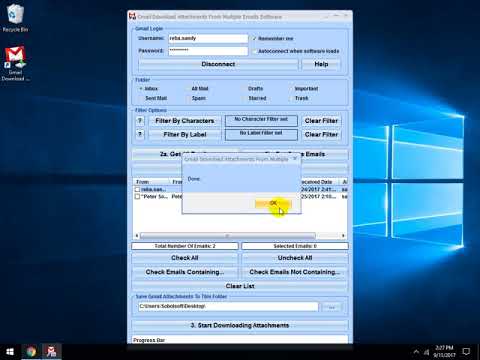Open Check Emails Not Containing dialog

[x=295, y=272]
